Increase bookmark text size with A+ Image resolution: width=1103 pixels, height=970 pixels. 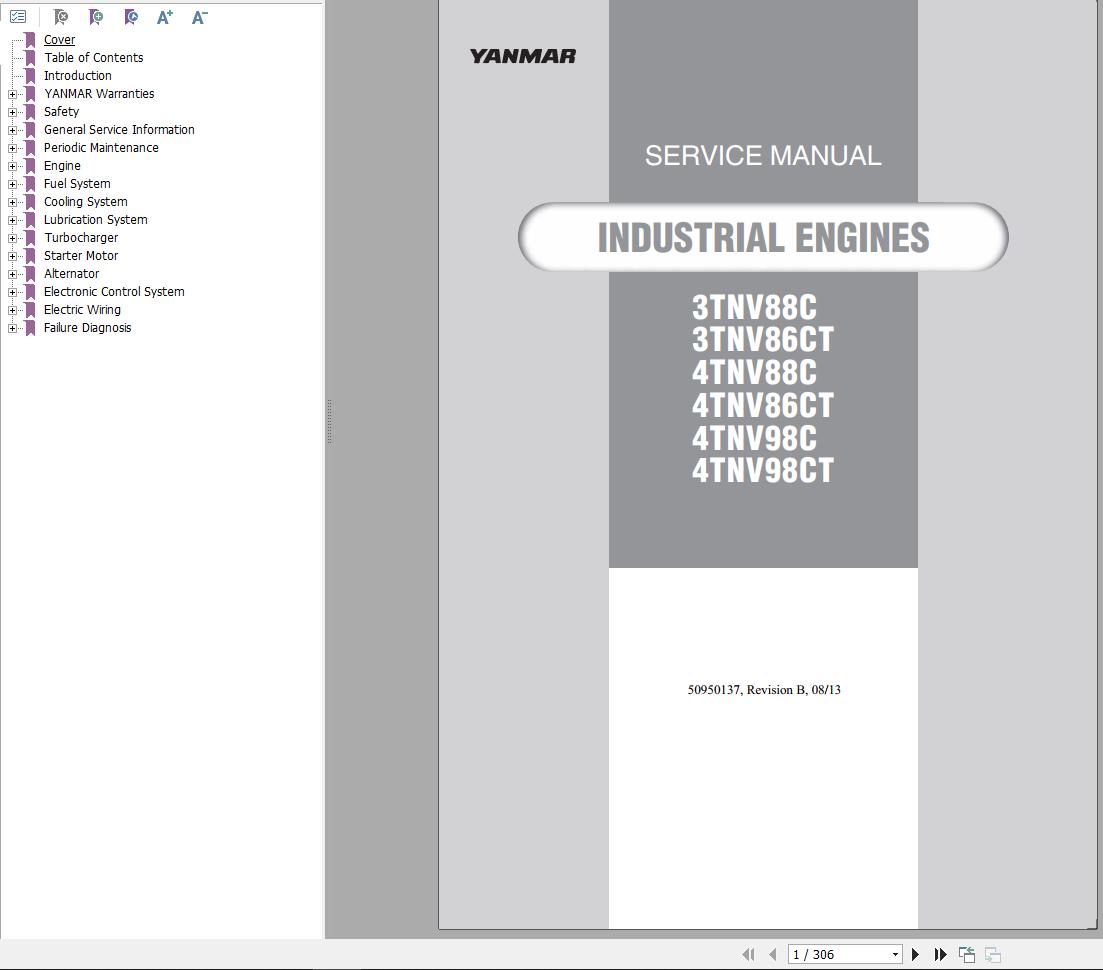click(x=165, y=17)
